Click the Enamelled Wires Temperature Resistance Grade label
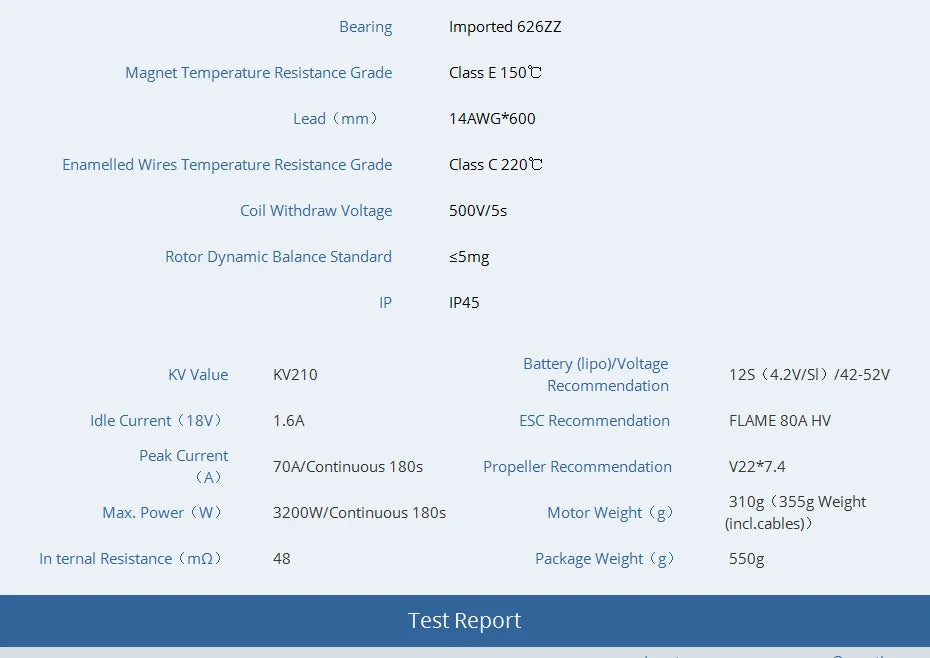This screenshot has height=658, width=930. tap(227, 164)
